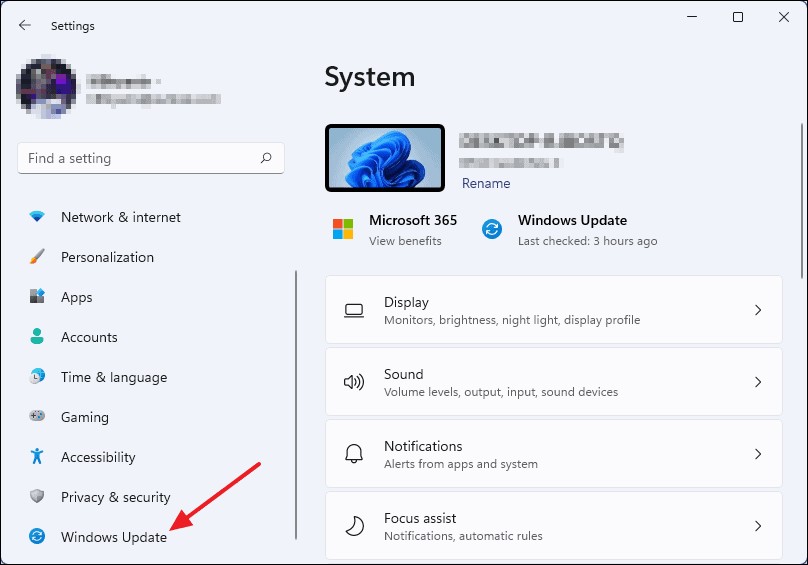Click the Apps sidebar icon
This screenshot has width=808, height=565.
37,296
